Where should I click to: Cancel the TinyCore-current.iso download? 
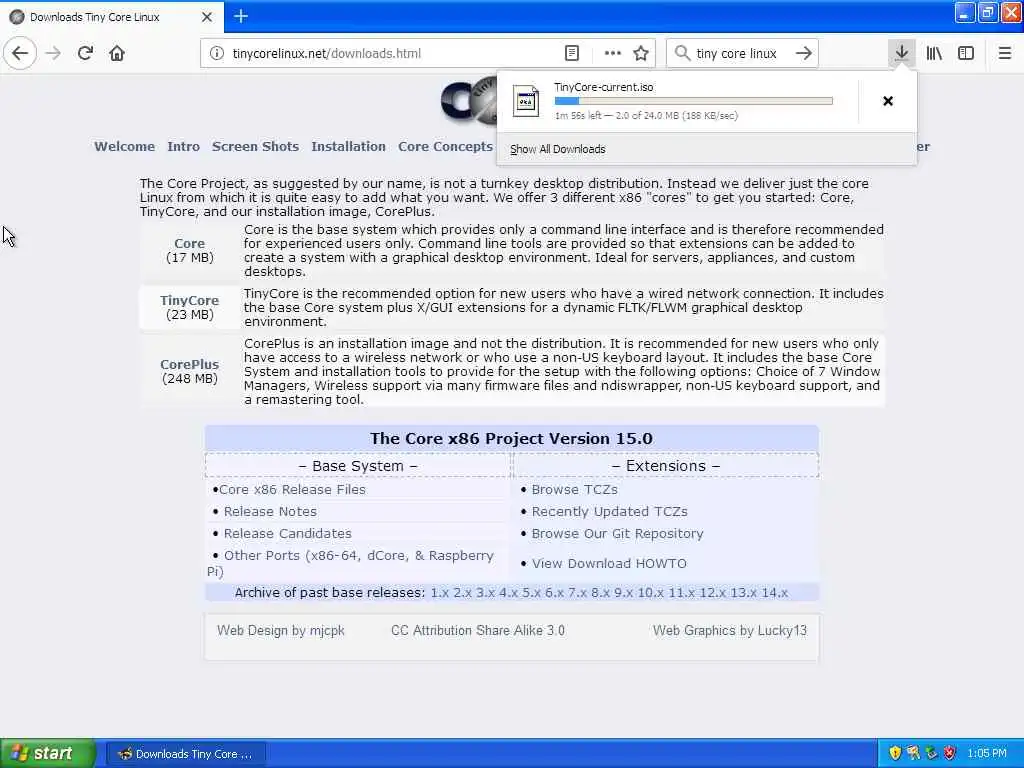[888, 101]
